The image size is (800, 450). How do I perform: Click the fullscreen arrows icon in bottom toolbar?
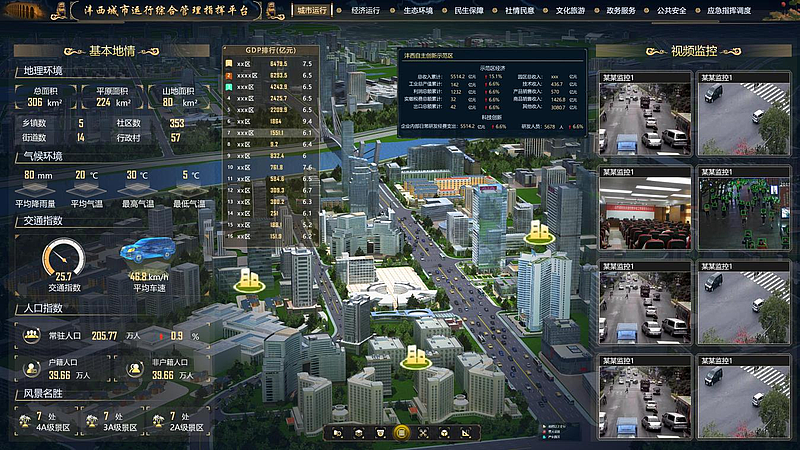pos(423,433)
